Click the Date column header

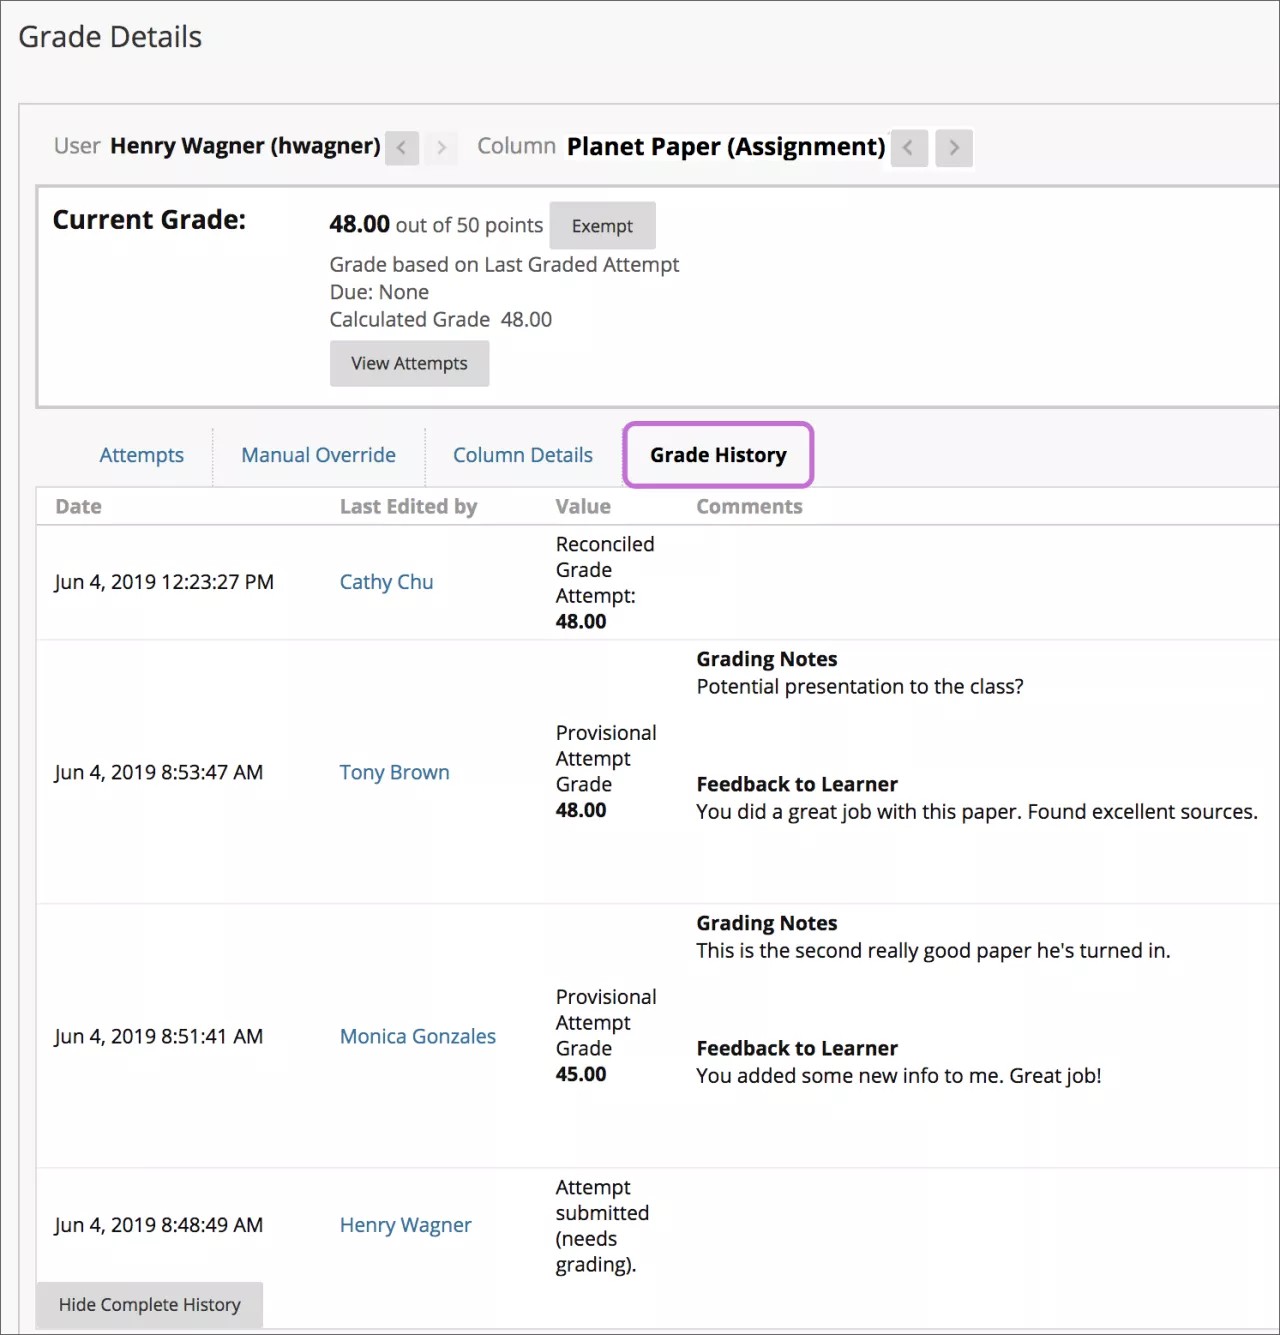tap(78, 507)
